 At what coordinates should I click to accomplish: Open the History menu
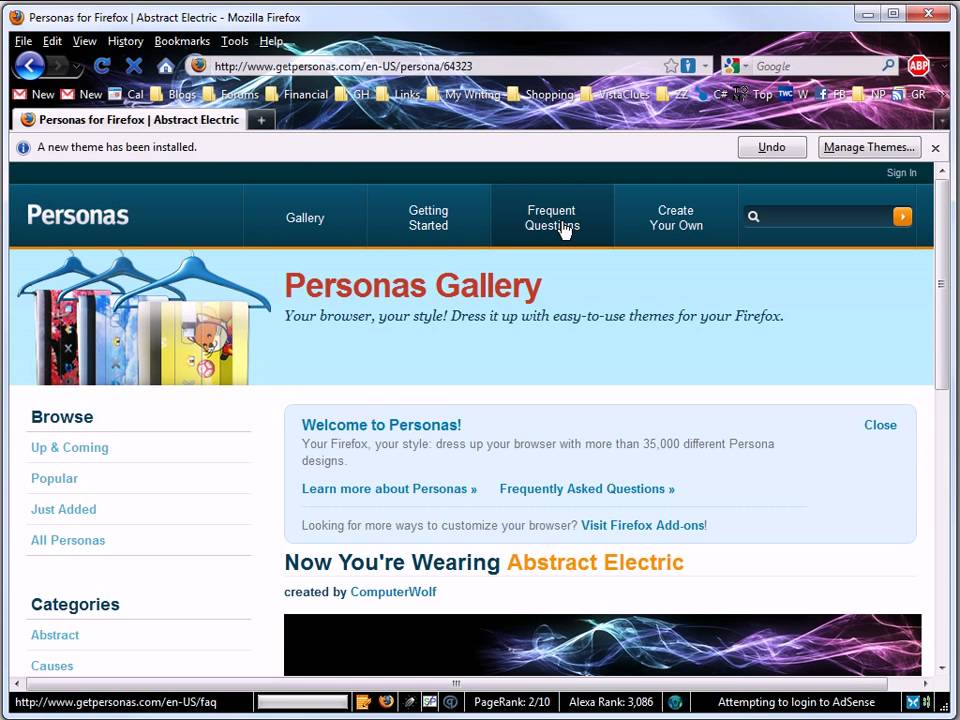coord(126,41)
